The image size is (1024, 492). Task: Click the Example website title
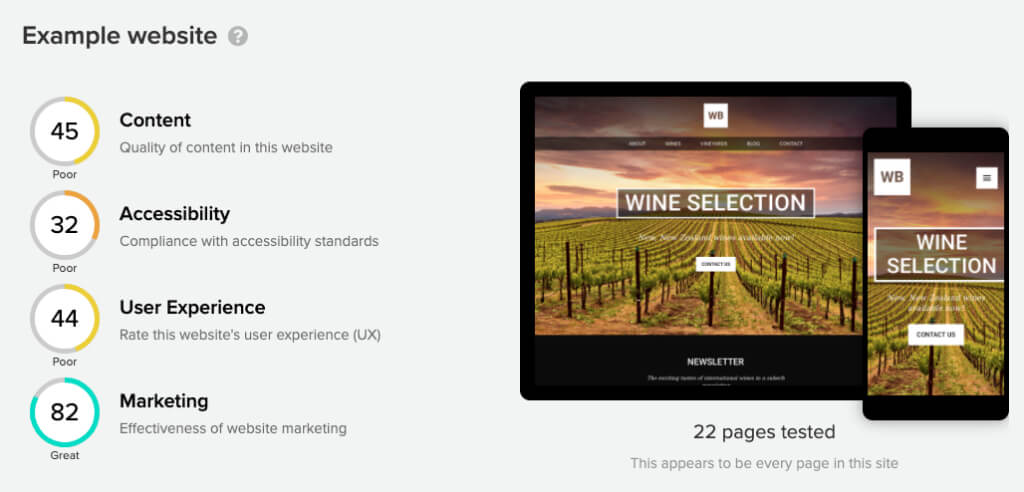(120, 36)
